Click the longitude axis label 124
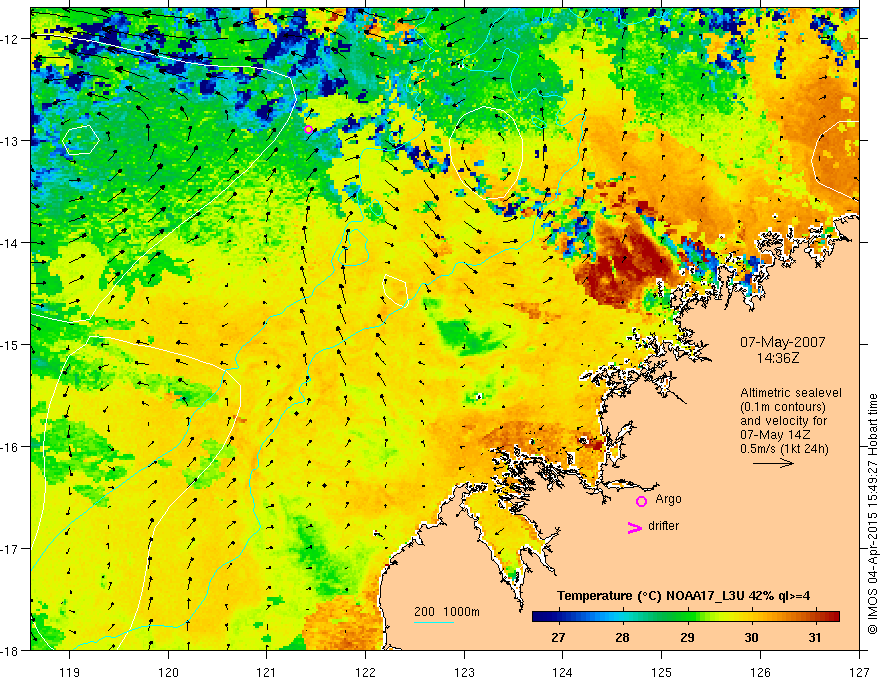Viewport: 880px width, 680px height. click(563, 672)
